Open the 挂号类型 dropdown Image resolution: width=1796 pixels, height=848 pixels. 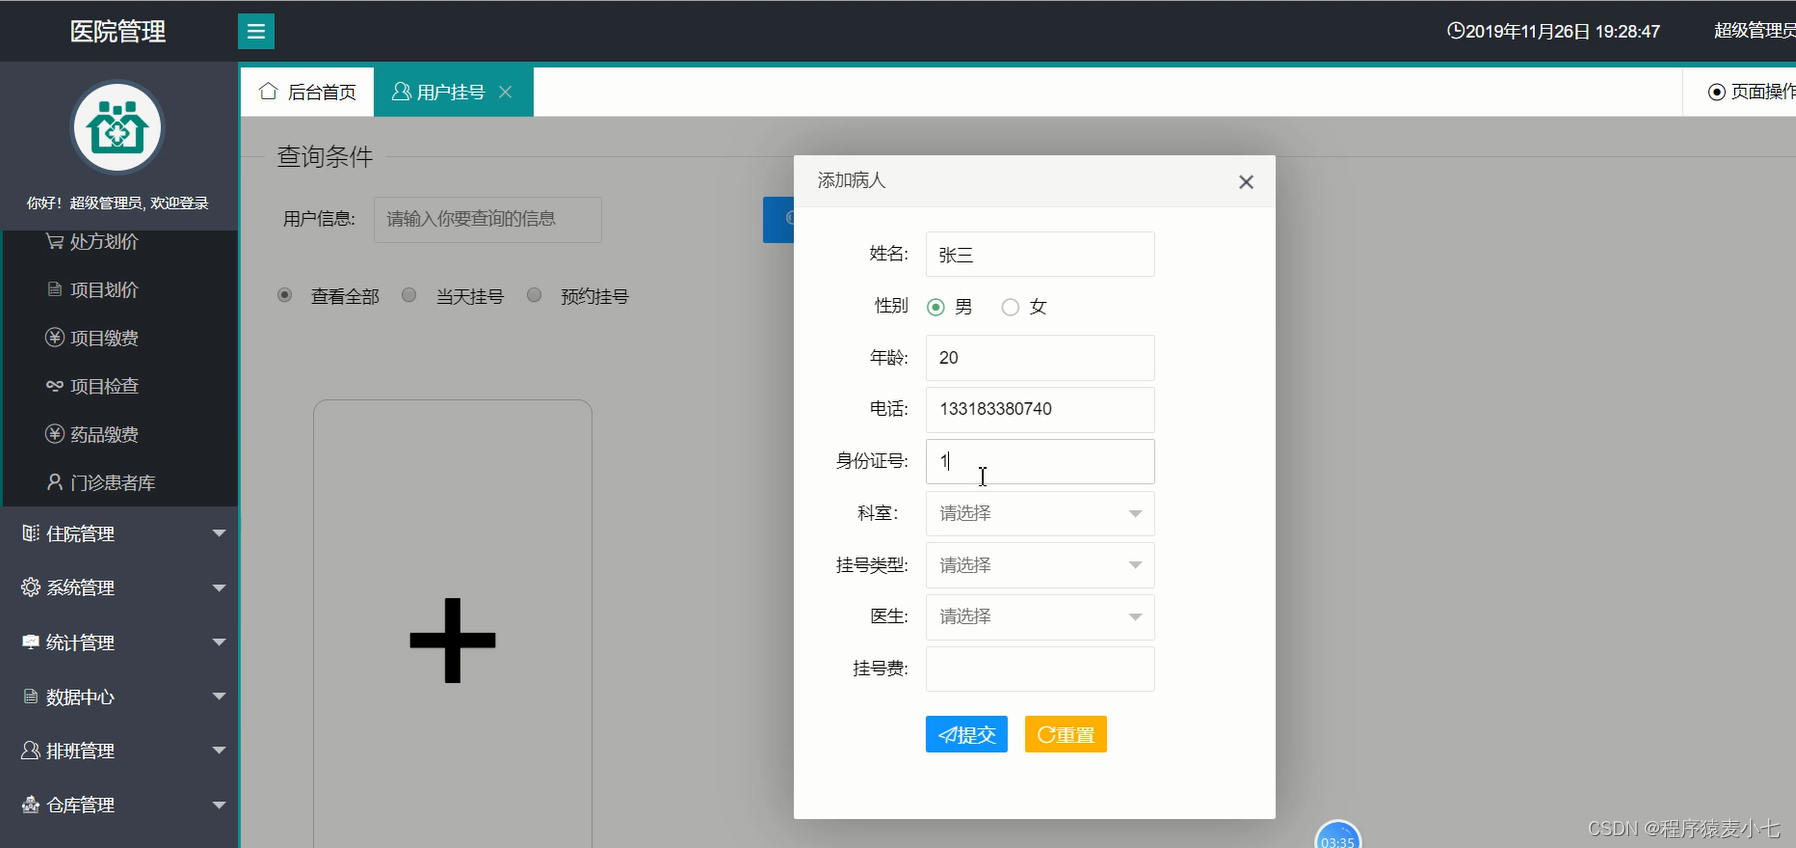click(1040, 565)
